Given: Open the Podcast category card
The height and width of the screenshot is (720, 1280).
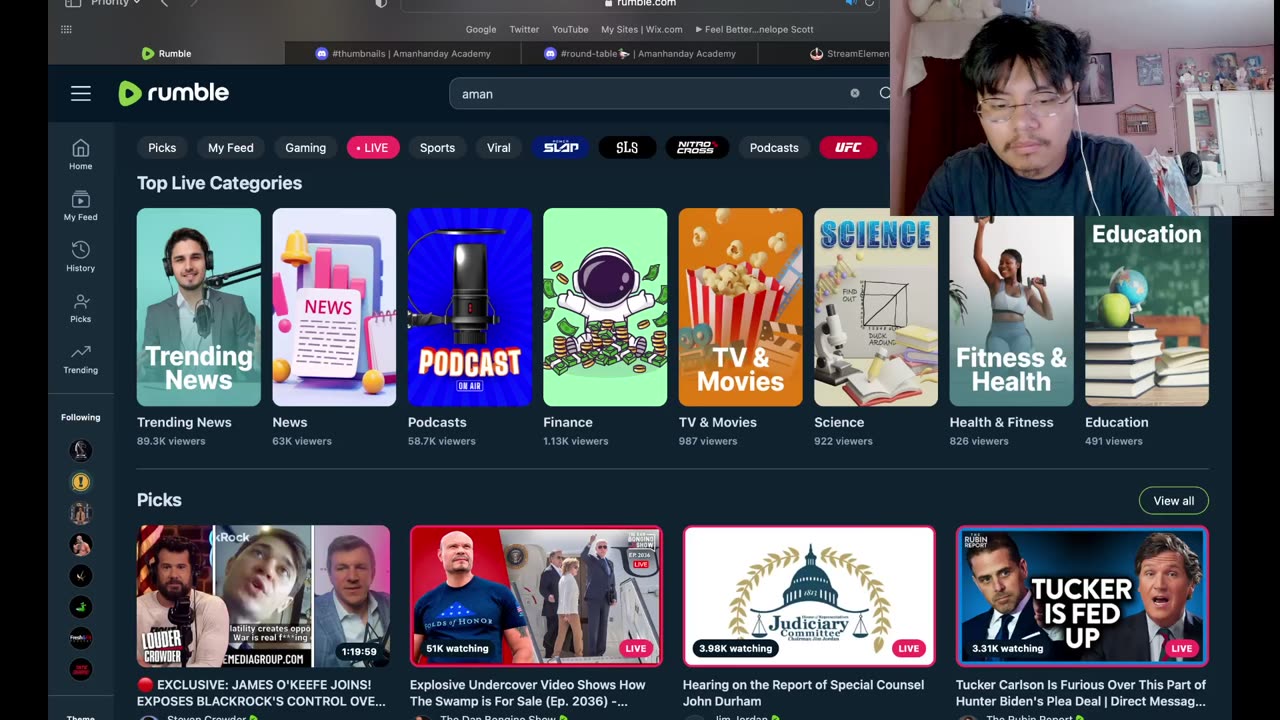Looking at the screenshot, I should 470,307.
